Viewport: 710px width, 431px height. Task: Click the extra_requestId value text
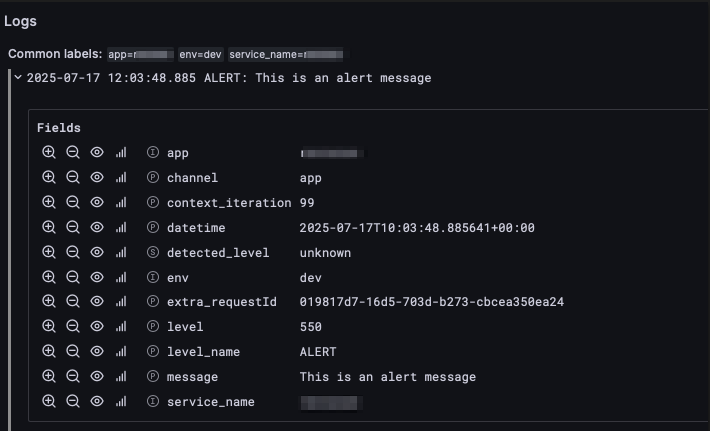click(432, 302)
